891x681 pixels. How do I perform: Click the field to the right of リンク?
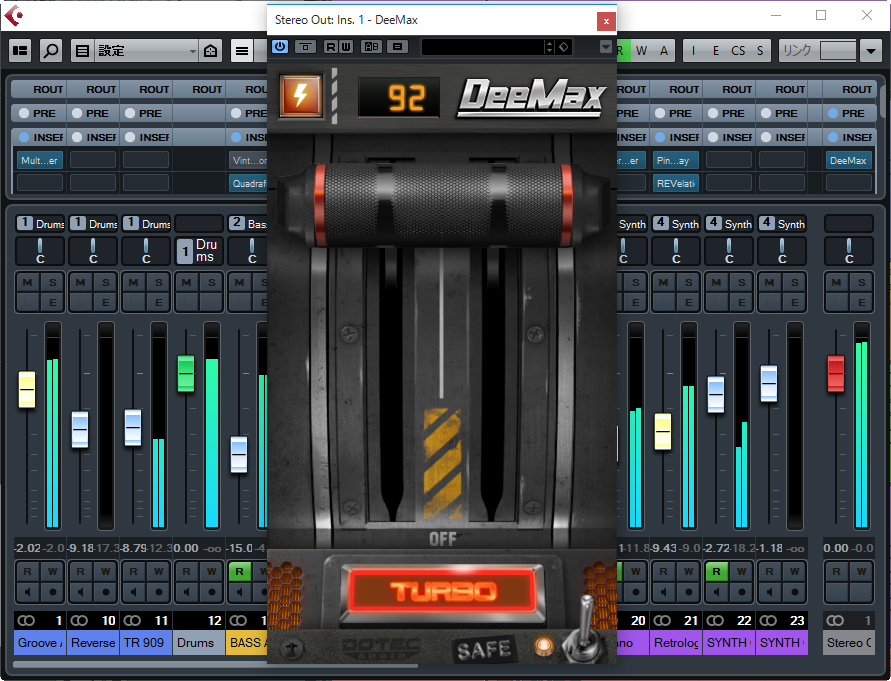tap(838, 51)
